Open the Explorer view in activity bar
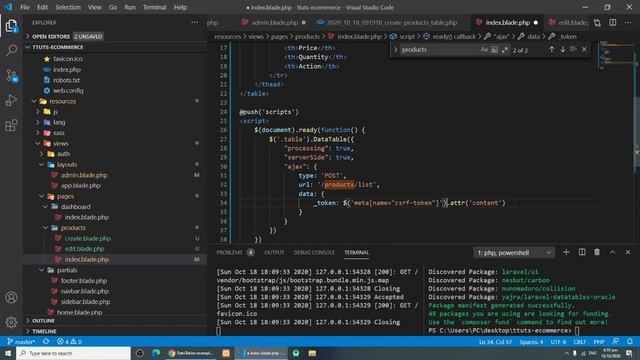640x360 pixels. tap(11, 26)
